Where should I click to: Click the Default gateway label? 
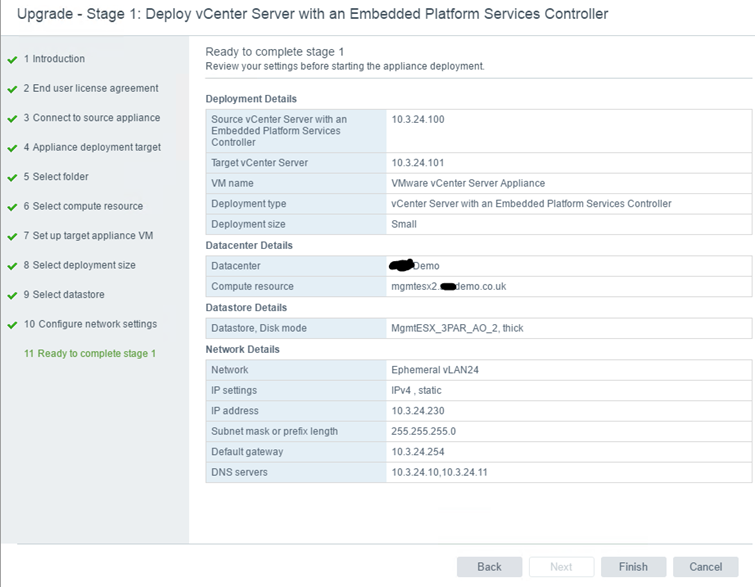(x=247, y=452)
